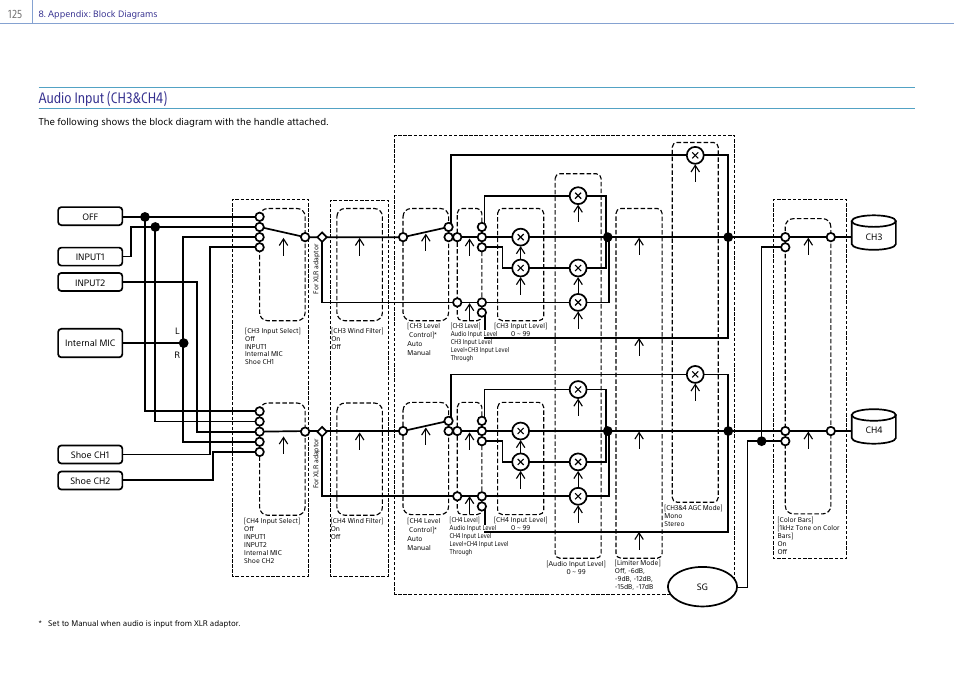Click the page number 125
Viewport: 954px width, 675px height.
pos(15,14)
